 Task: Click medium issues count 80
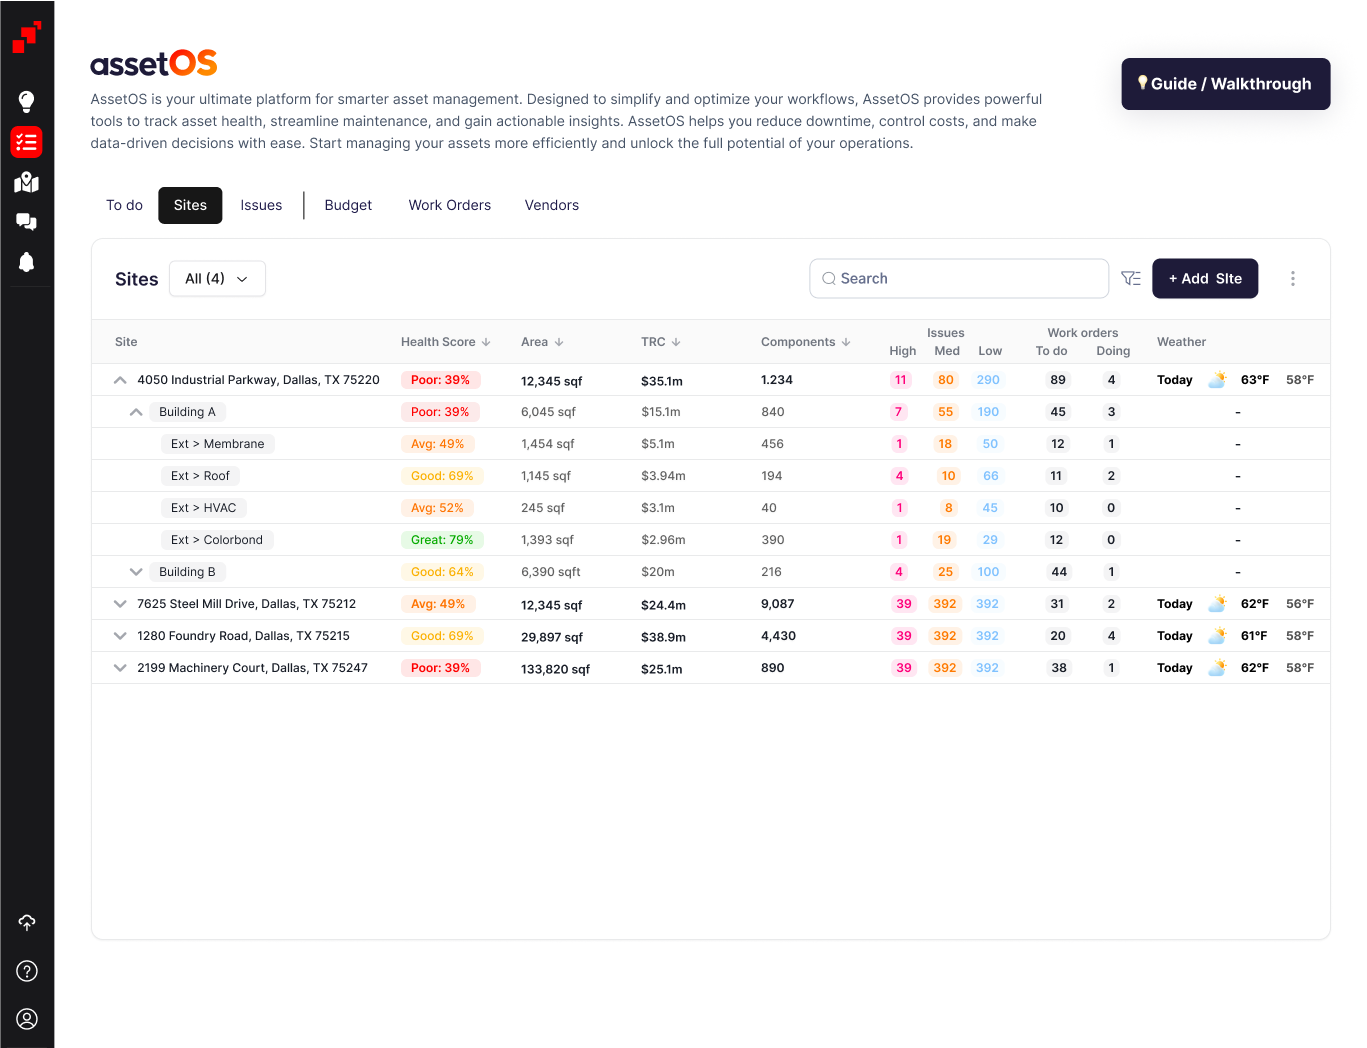click(946, 380)
